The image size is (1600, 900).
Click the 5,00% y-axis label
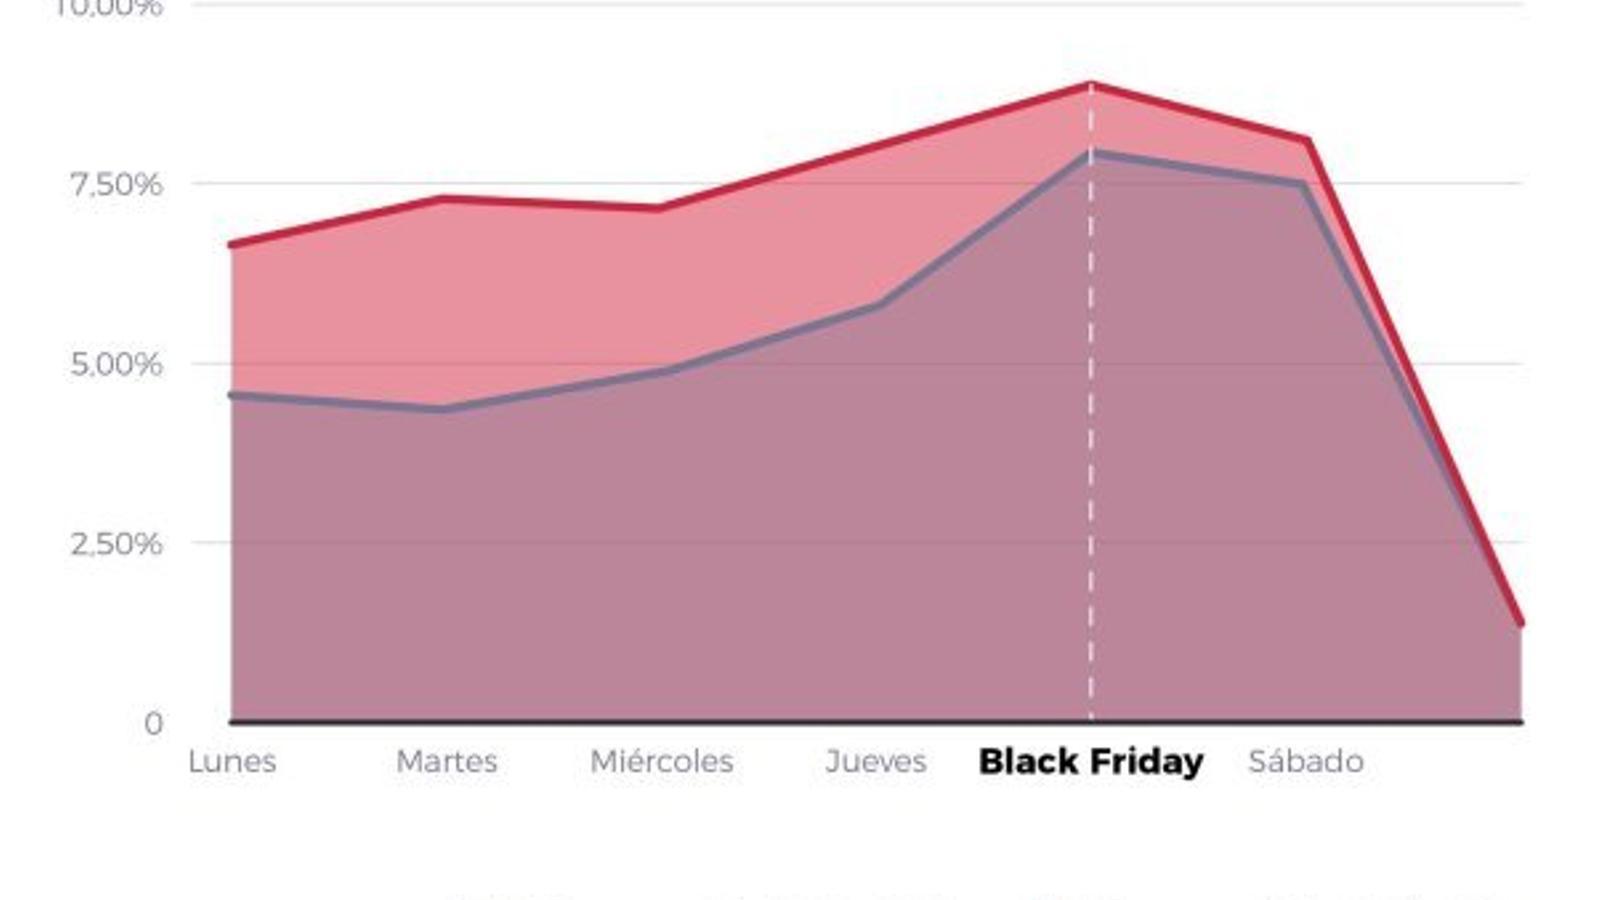click(x=116, y=364)
